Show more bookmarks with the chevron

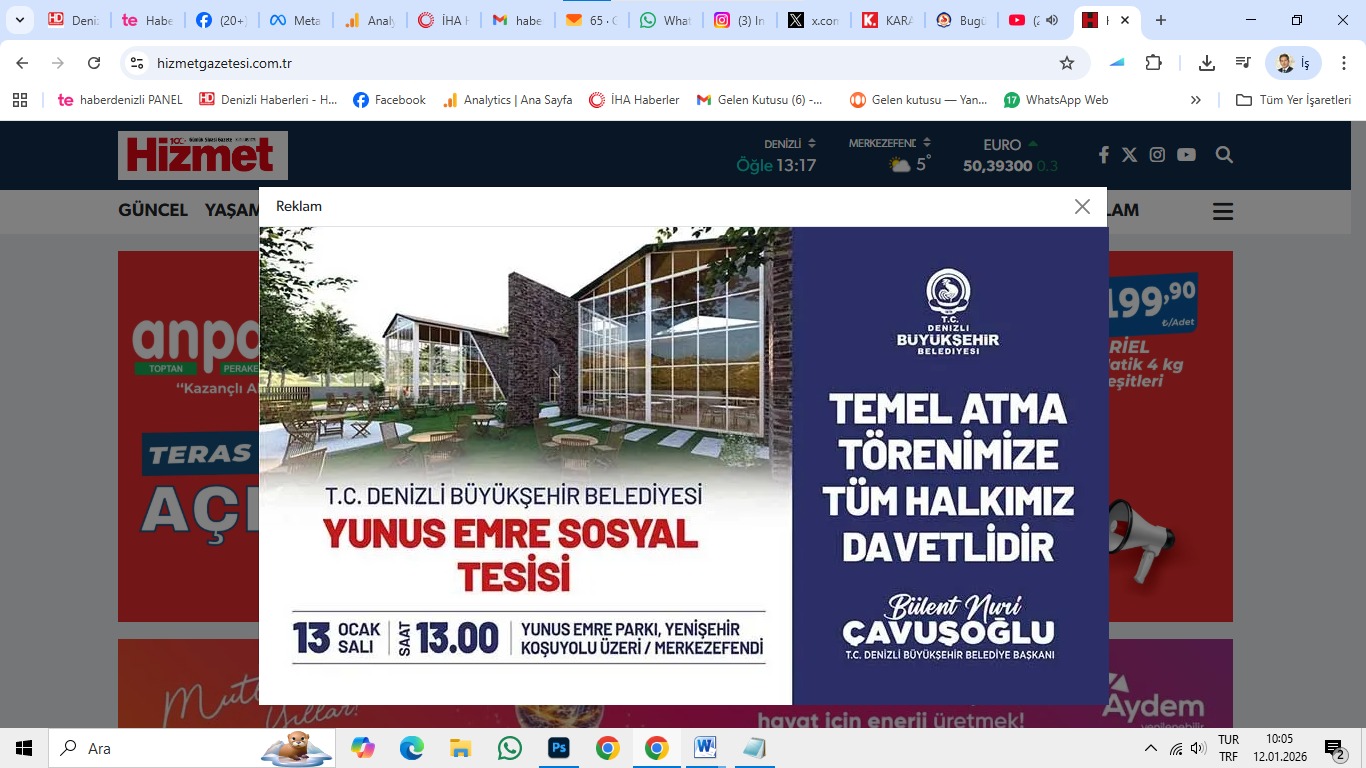point(1195,100)
